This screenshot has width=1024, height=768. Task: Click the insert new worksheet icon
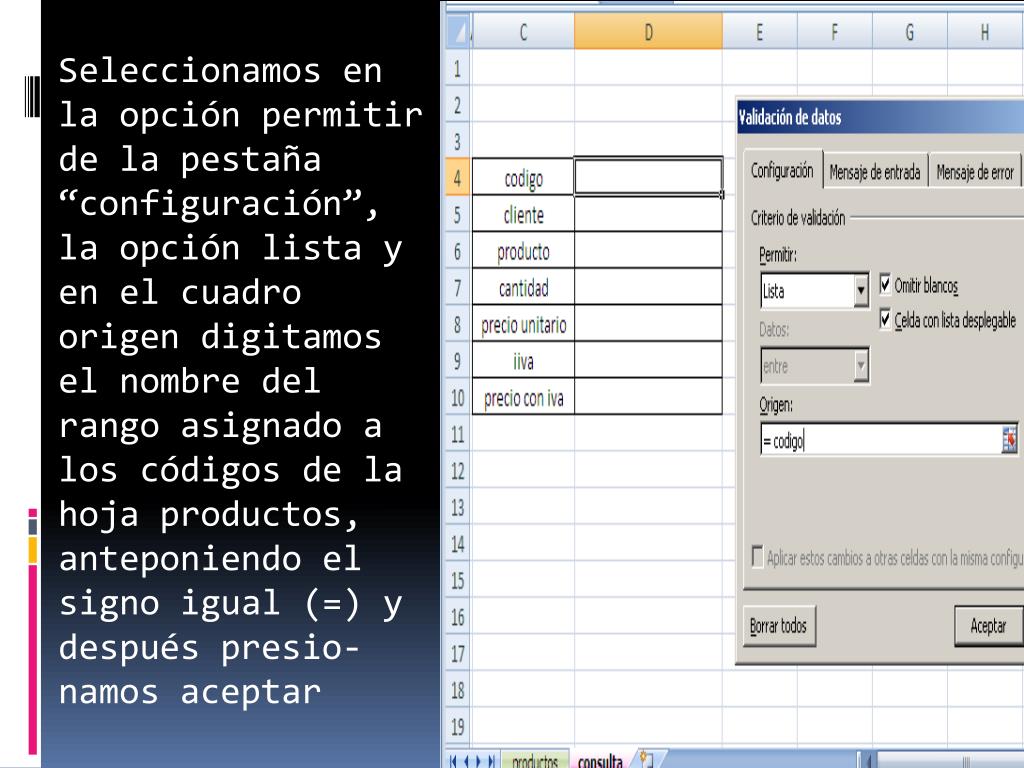click(x=647, y=760)
